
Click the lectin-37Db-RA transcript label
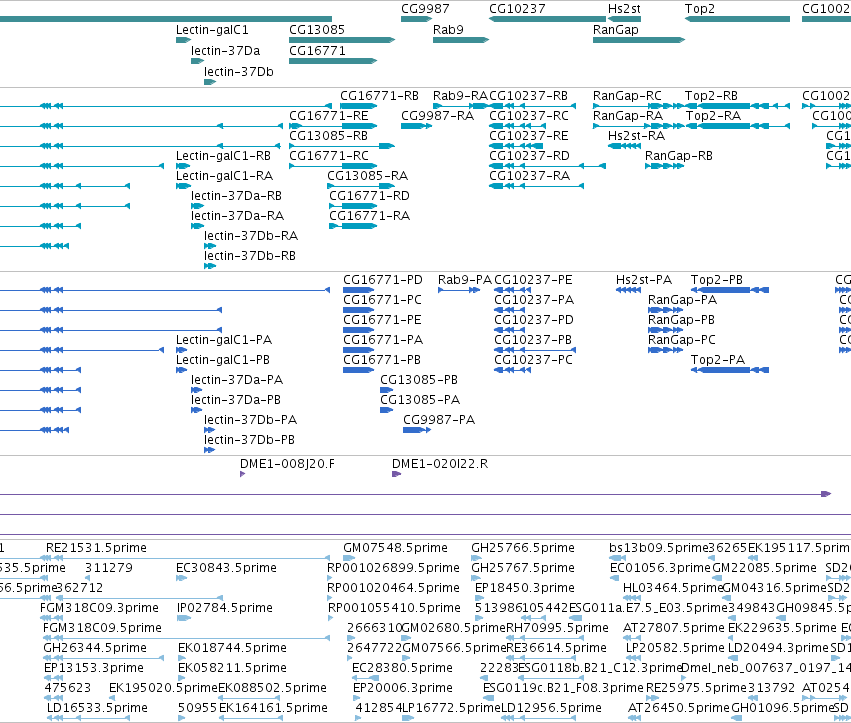pos(251,236)
